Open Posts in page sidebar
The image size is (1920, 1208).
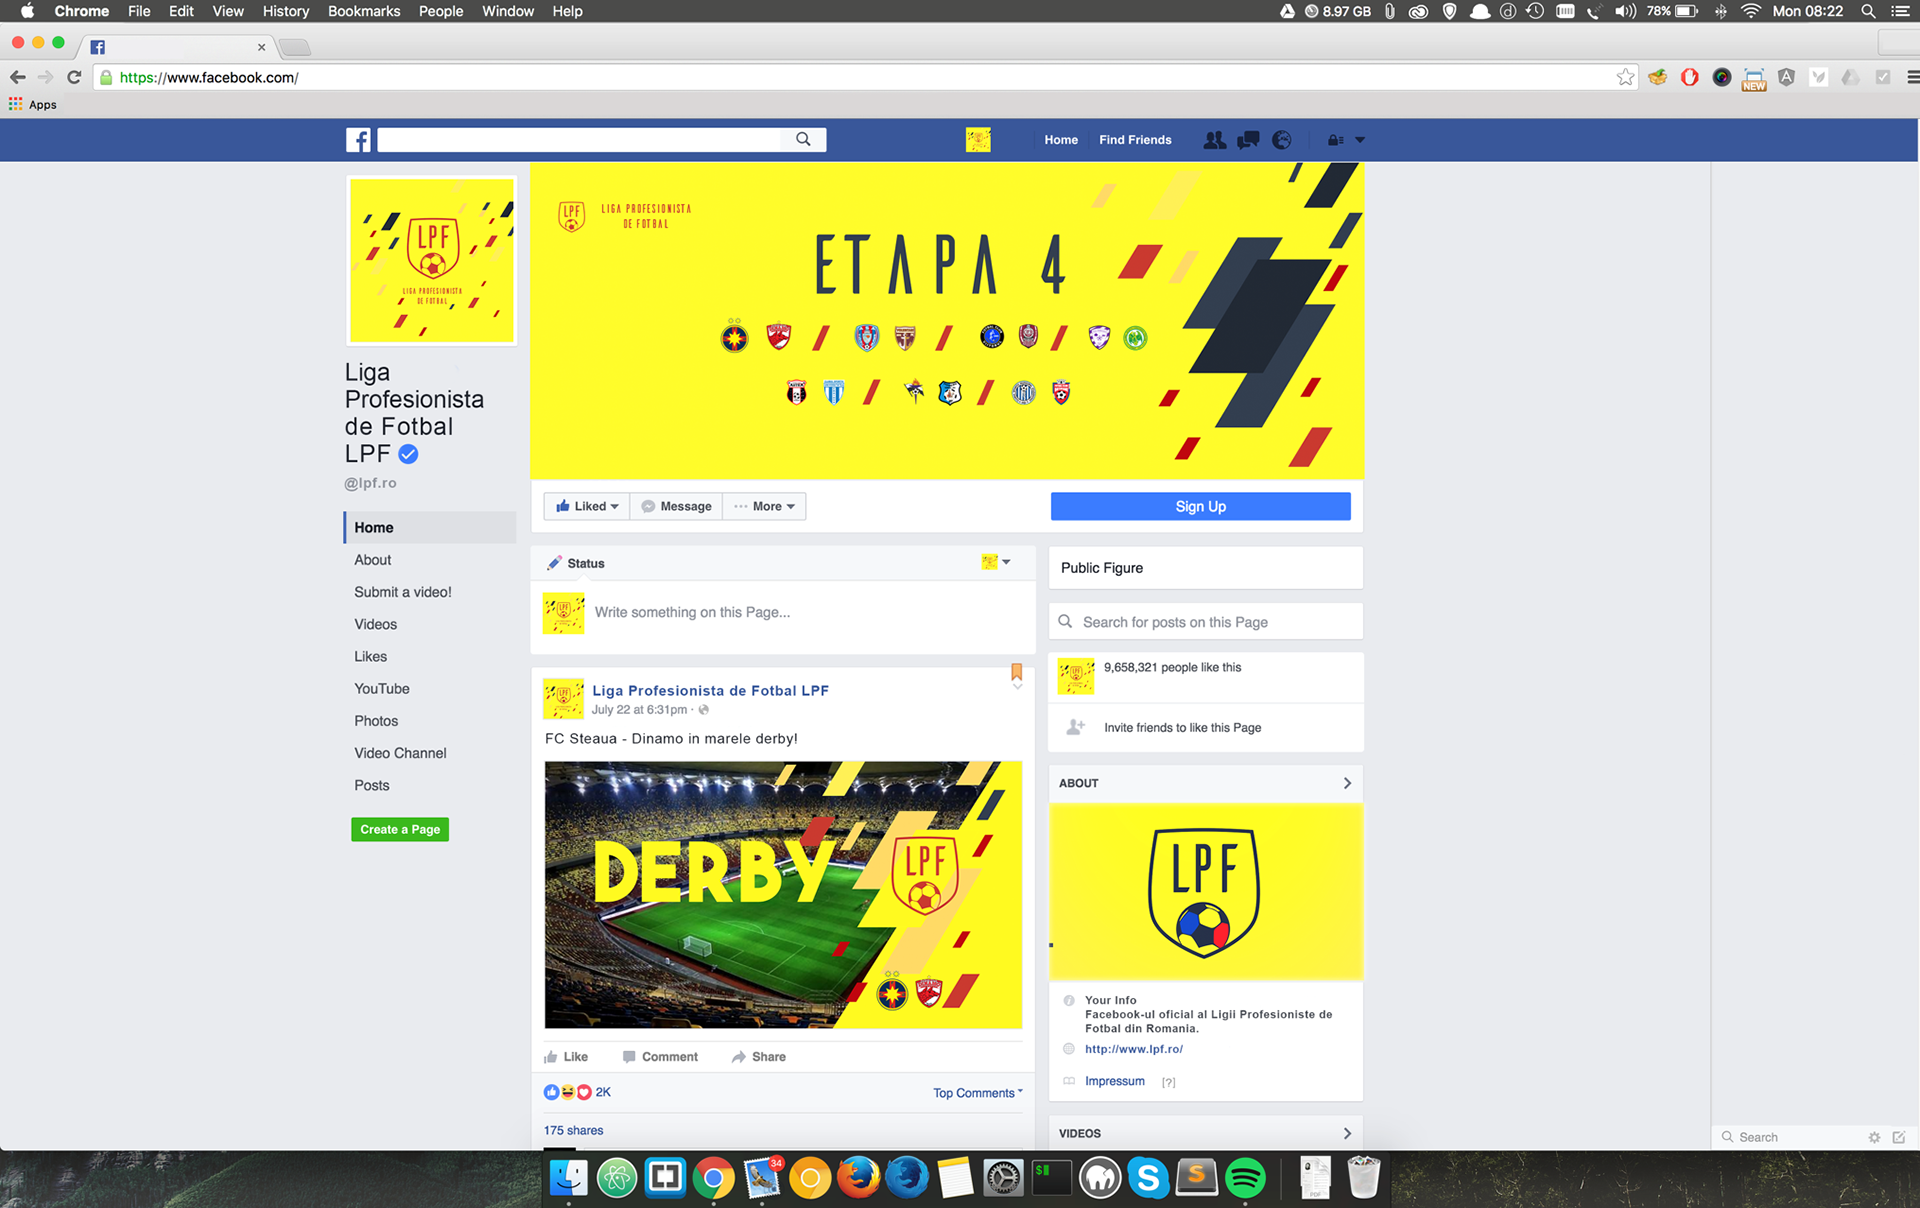tap(371, 785)
